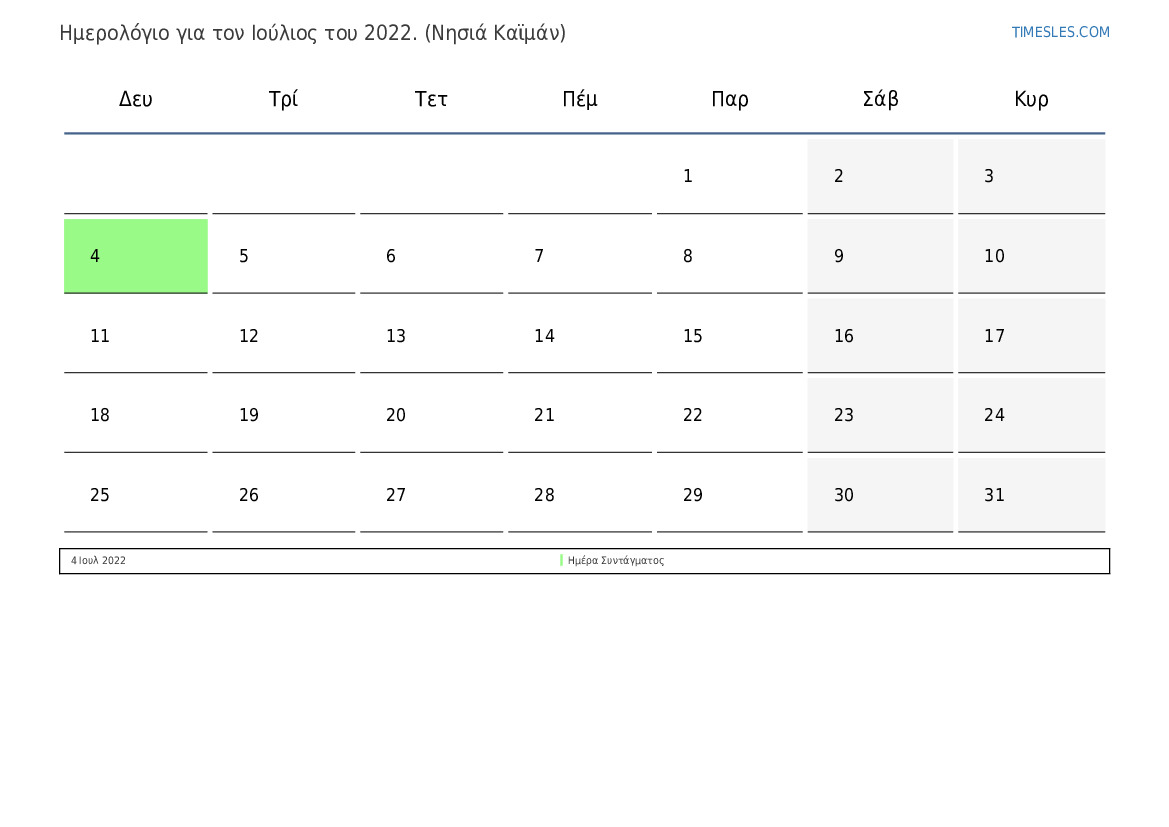1169x827 pixels.
Task: Click the 4 Ιουλ 2022 legend date
Action: tap(98, 561)
